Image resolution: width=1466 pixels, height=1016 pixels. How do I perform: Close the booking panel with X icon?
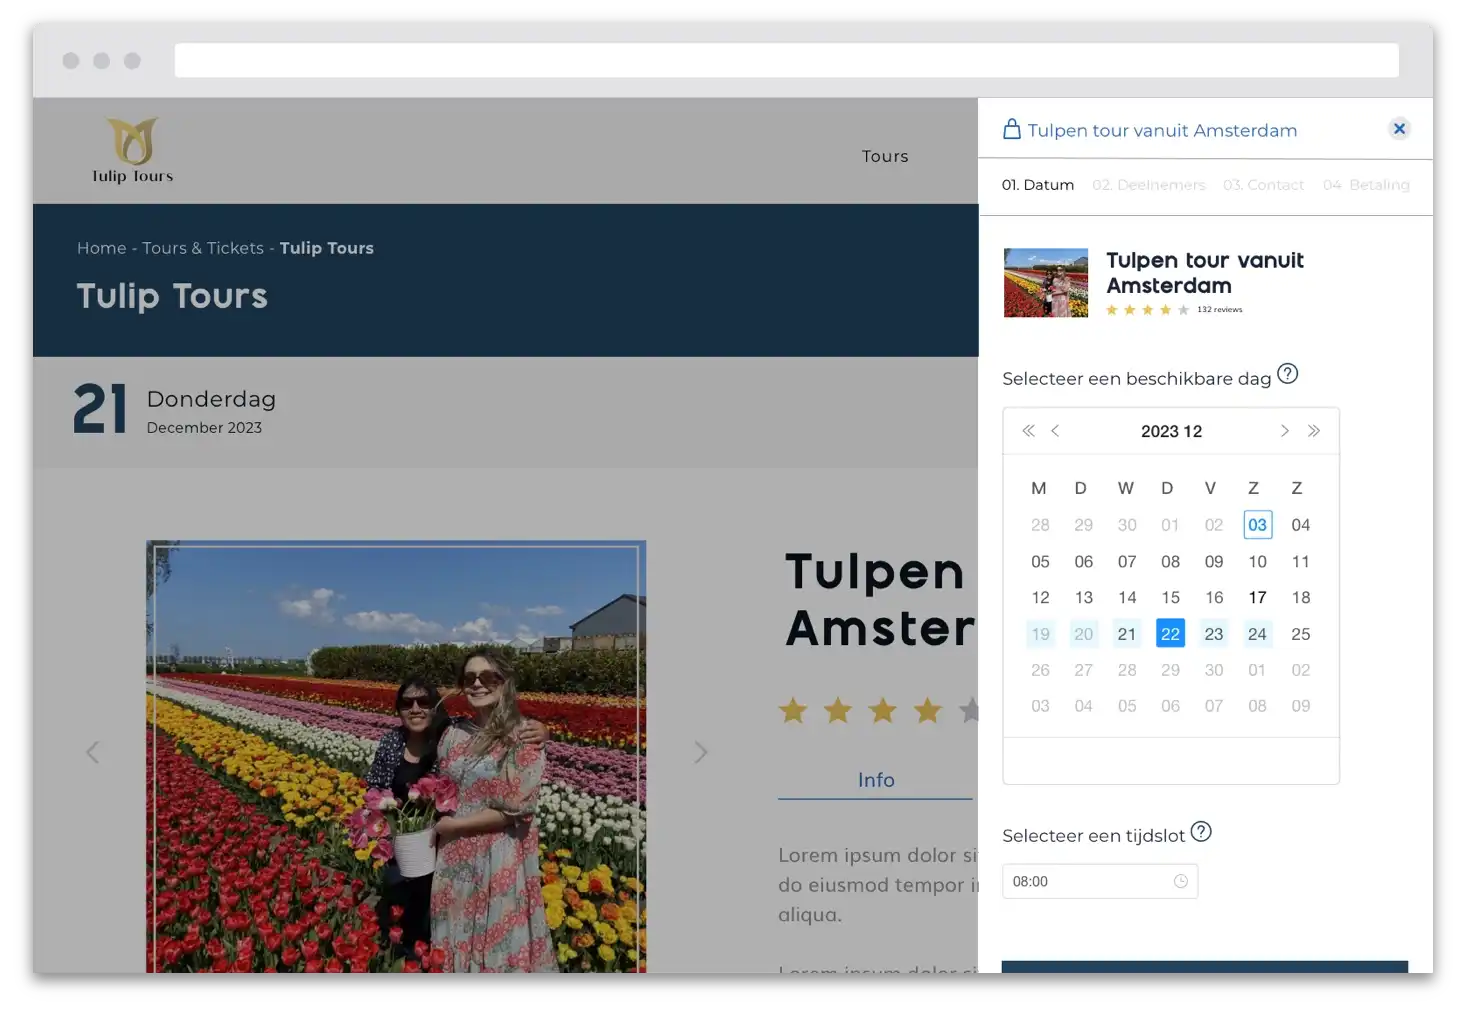tap(1399, 128)
